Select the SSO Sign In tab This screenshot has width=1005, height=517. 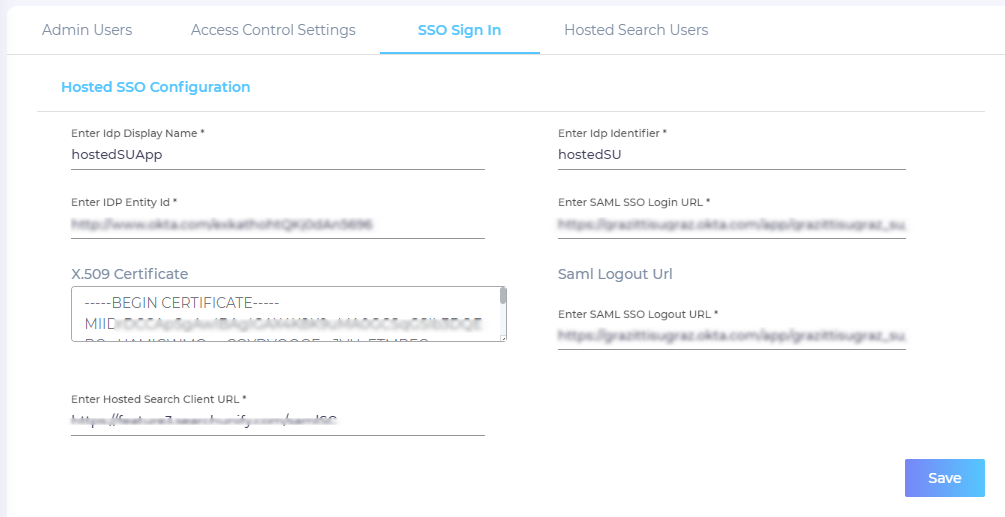pyautogui.click(x=459, y=30)
